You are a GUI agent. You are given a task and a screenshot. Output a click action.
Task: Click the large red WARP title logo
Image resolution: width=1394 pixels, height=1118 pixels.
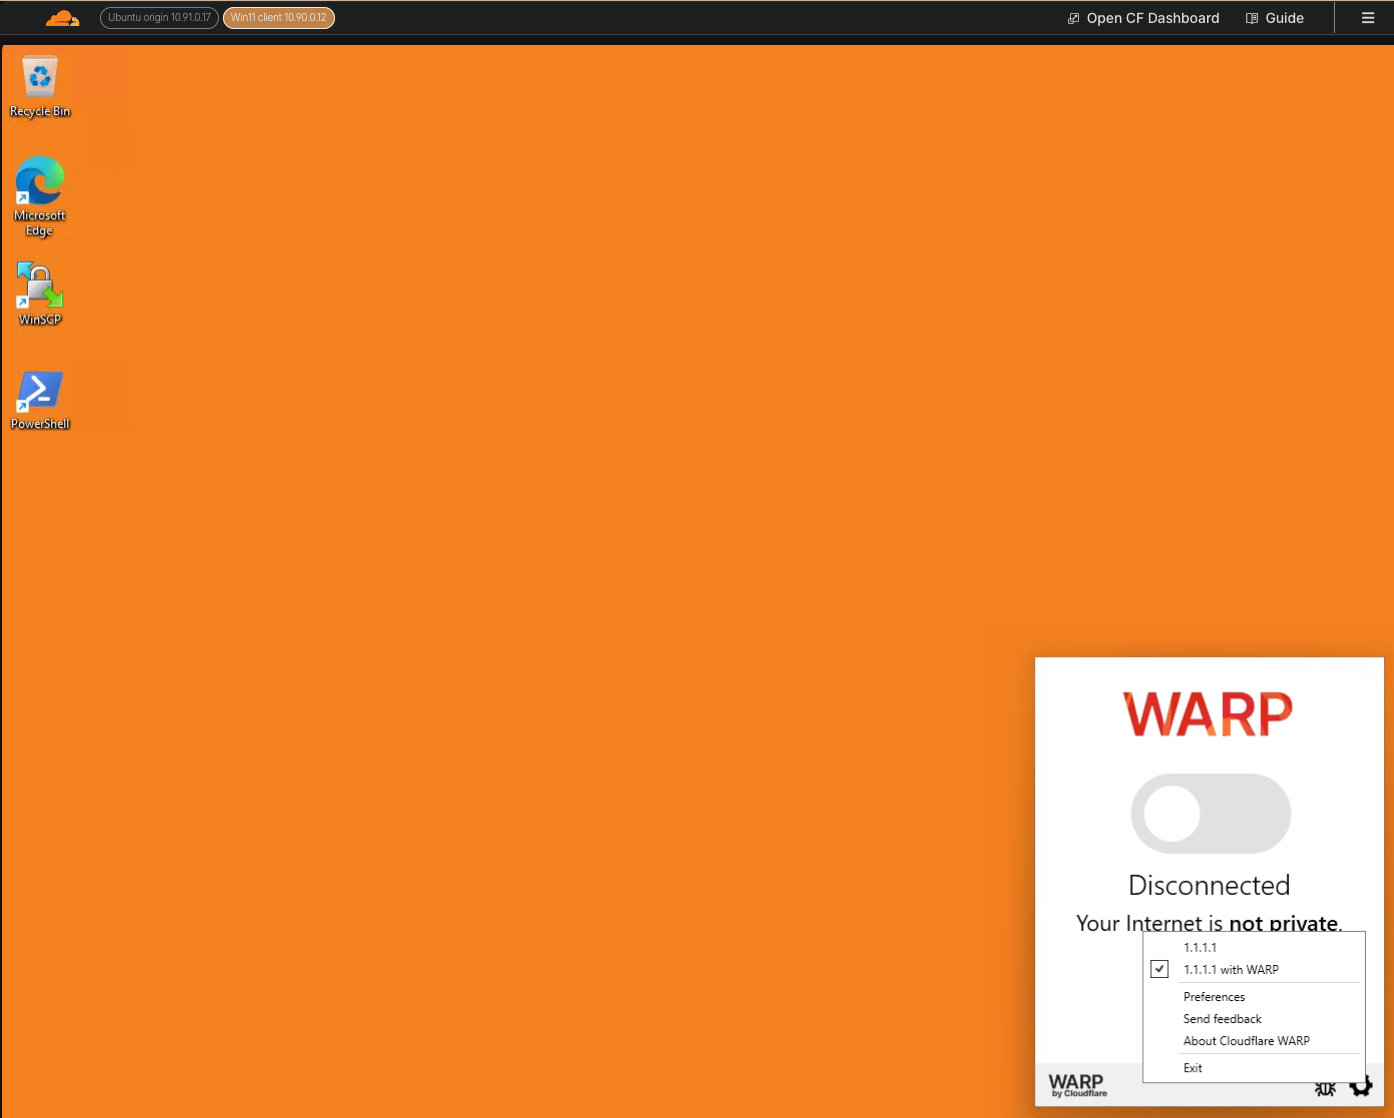(1208, 714)
